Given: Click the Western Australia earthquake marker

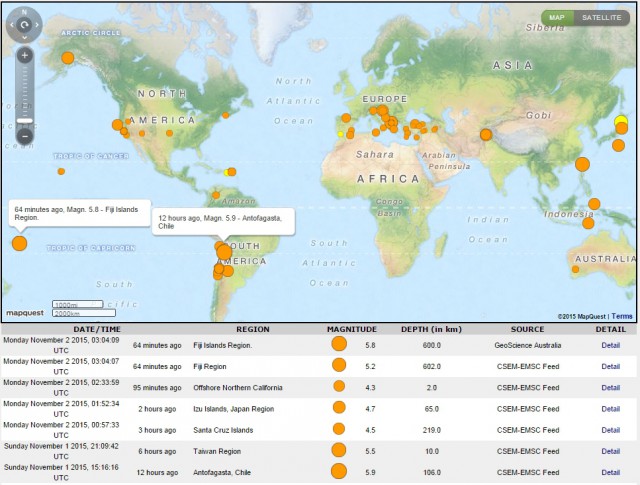Looking at the screenshot, I should [576, 269].
